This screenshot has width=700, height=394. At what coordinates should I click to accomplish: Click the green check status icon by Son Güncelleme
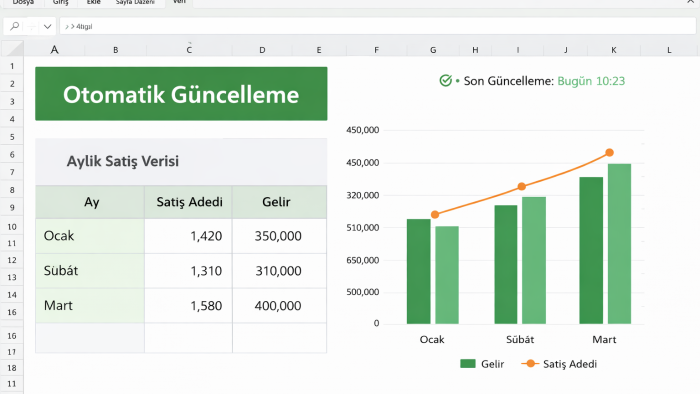pyautogui.click(x=445, y=80)
